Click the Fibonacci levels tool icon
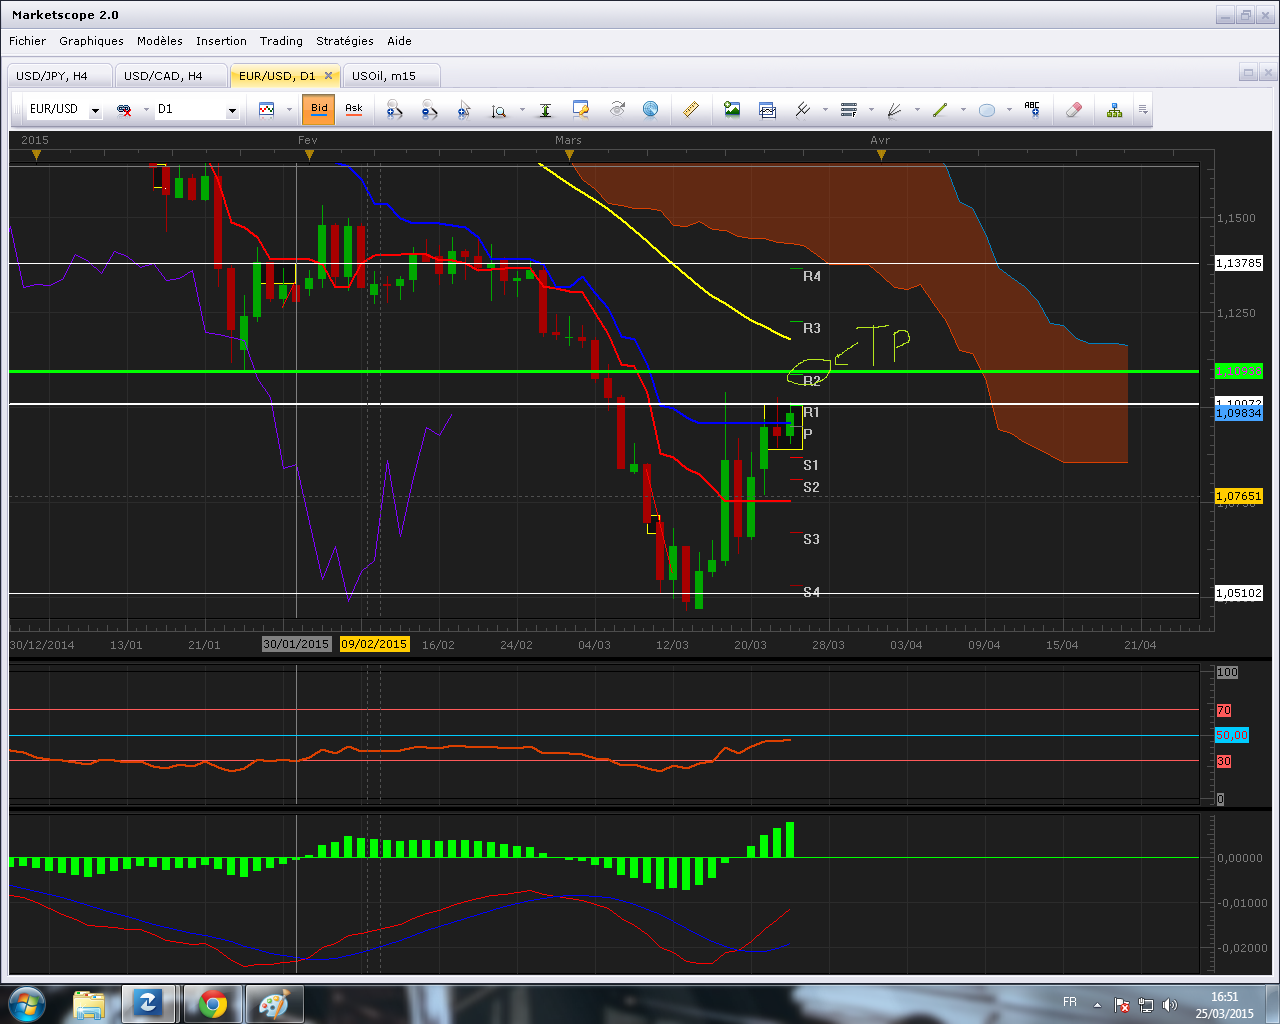The image size is (1280, 1024). (849, 110)
